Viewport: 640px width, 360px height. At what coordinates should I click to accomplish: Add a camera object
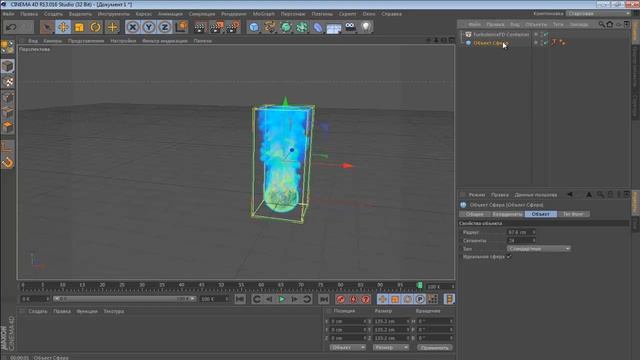(x=350, y=27)
